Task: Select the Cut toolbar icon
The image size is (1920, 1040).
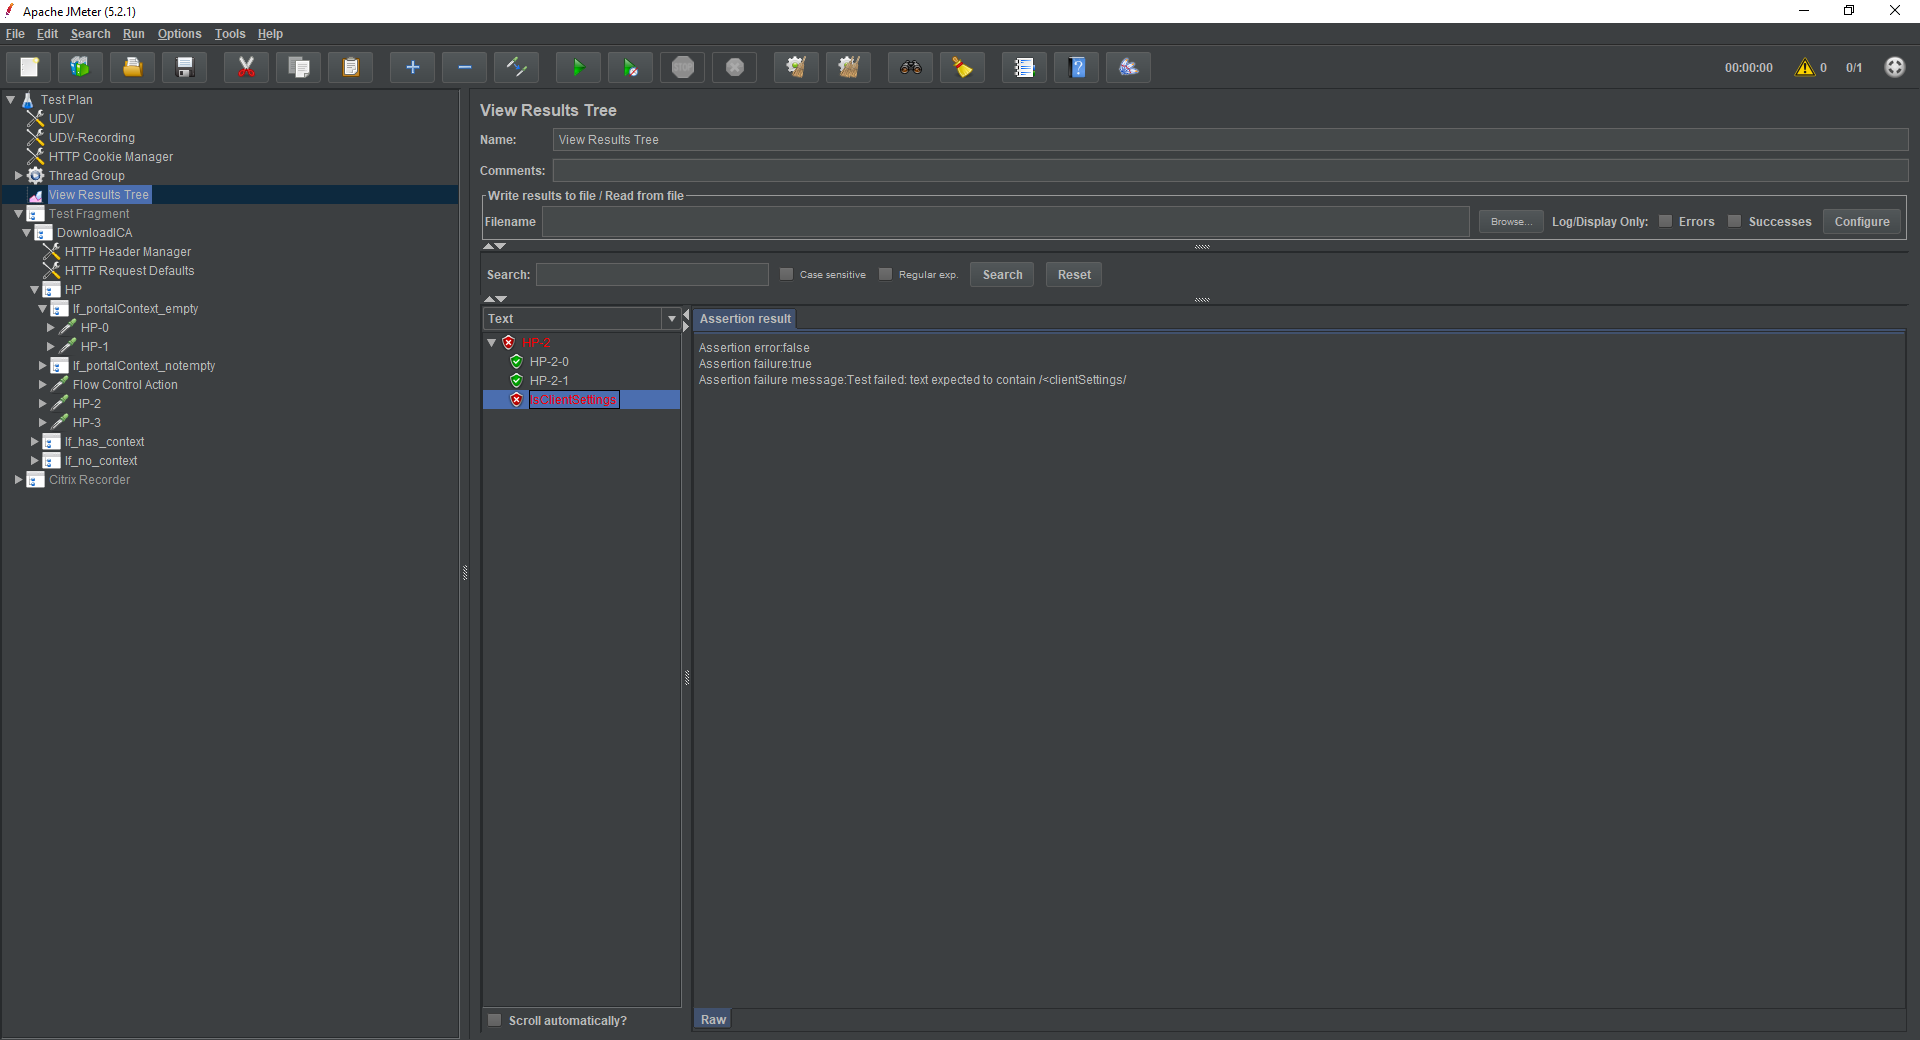Action: 245,67
